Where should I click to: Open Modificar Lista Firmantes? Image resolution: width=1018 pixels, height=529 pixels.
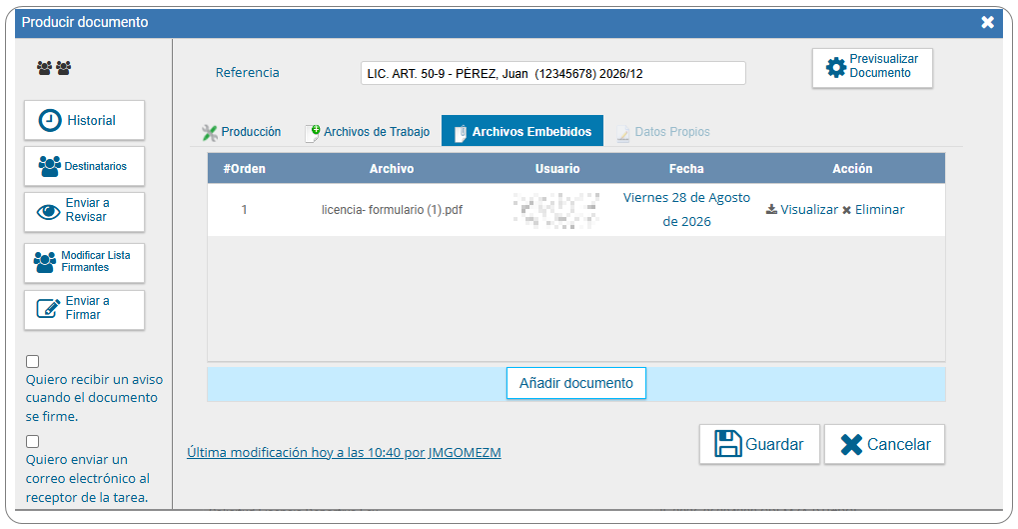click(84, 262)
